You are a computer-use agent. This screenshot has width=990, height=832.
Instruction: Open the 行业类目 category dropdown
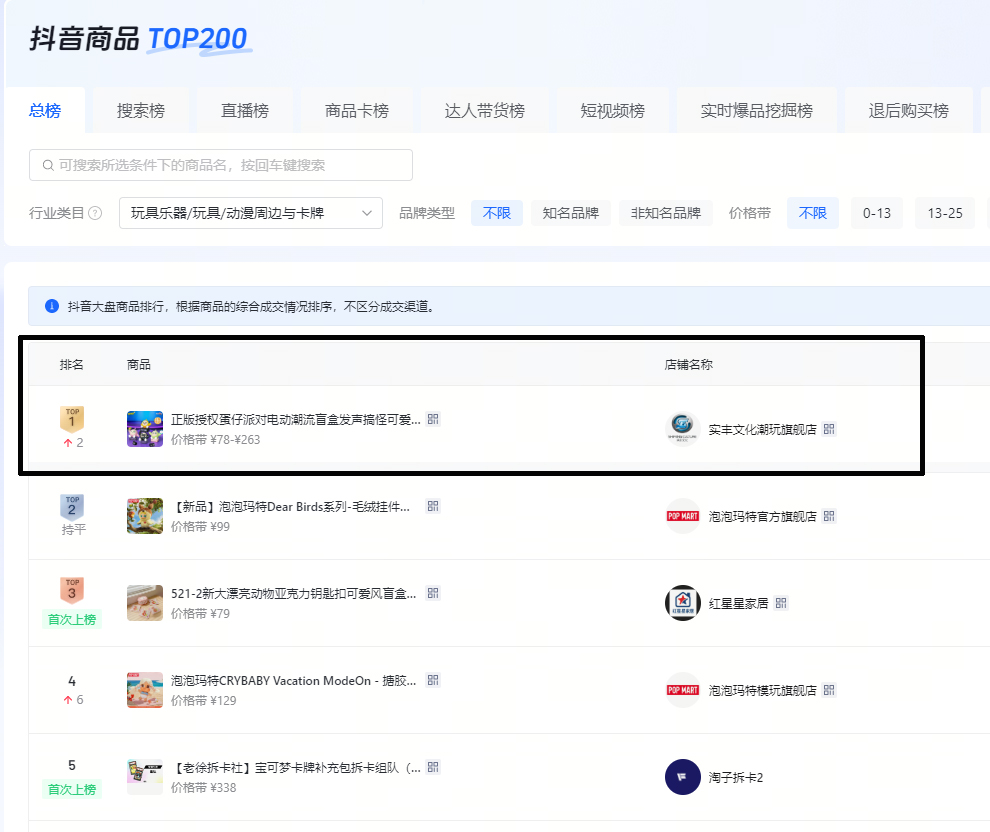pyautogui.click(x=251, y=213)
